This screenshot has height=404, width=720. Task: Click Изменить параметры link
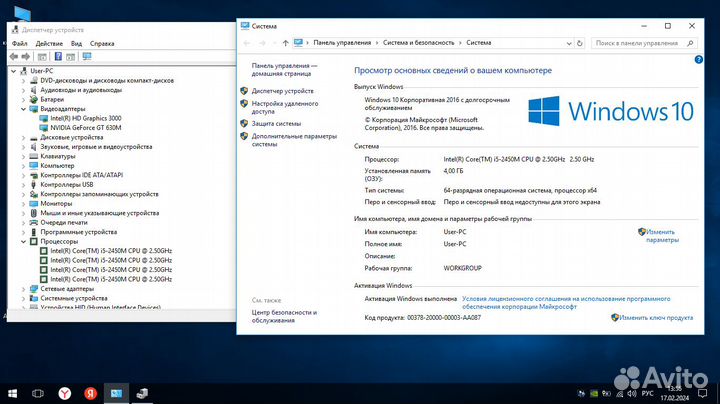point(662,236)
